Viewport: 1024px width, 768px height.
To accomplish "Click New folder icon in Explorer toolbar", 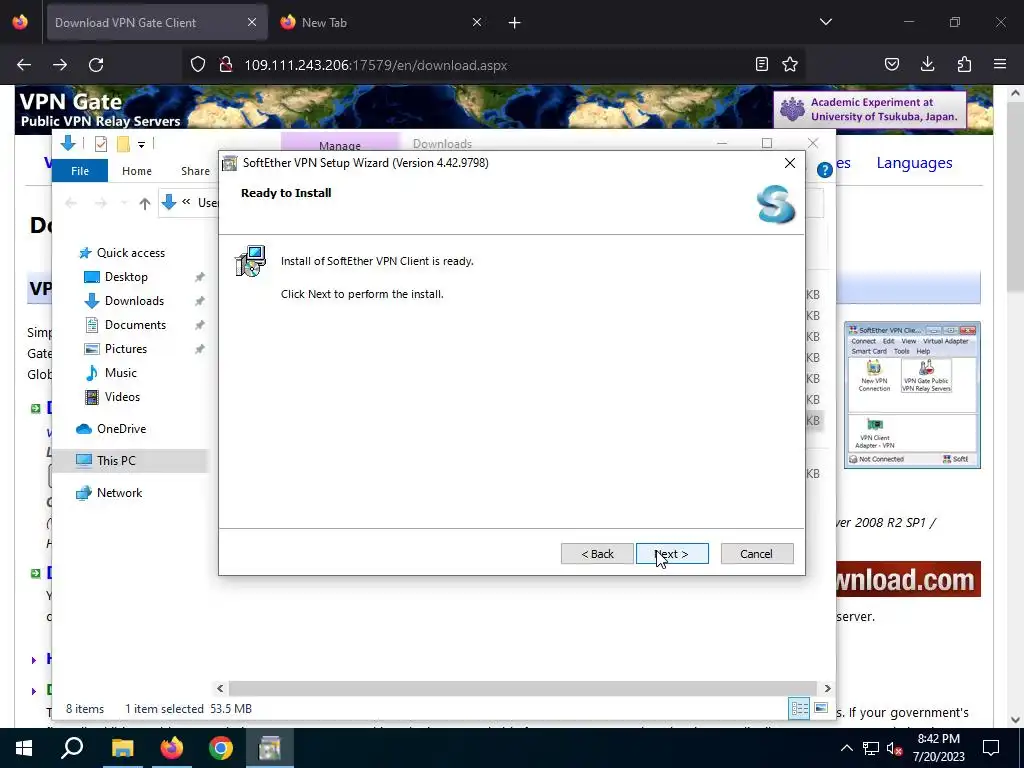I will 123,144.
